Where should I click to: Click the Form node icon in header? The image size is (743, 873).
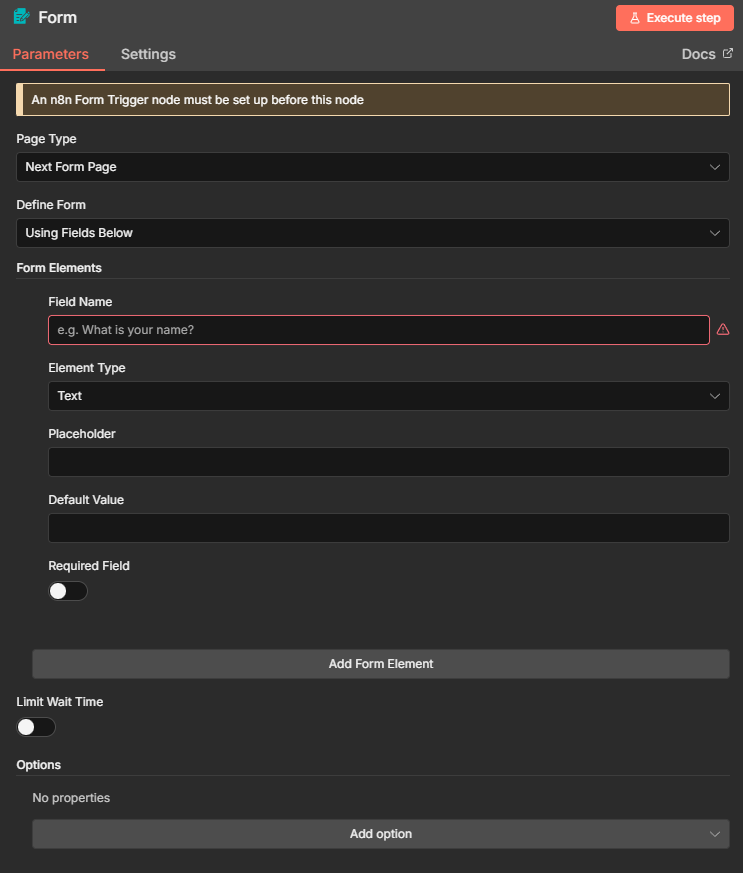pyautogui.click(x=21, y=17)
